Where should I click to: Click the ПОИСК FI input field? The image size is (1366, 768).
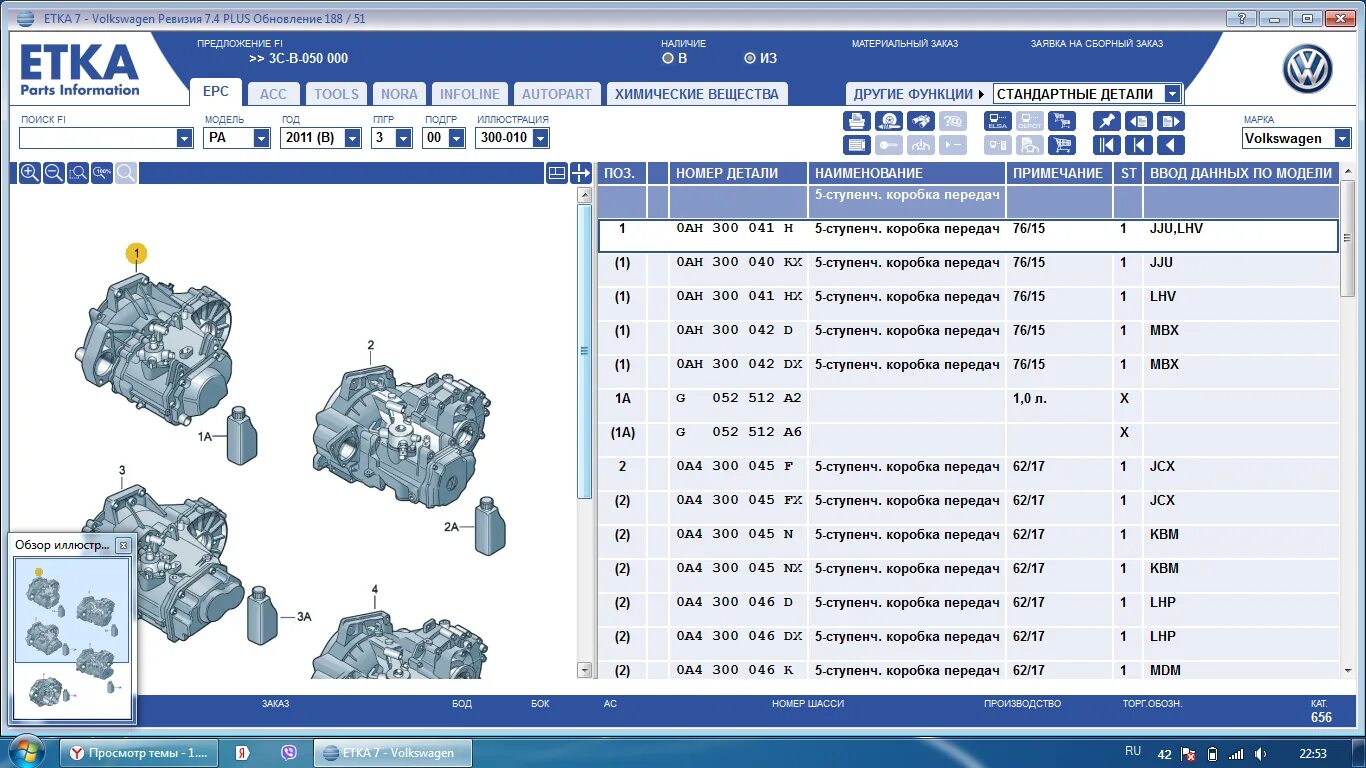click(x=97, y=138)
